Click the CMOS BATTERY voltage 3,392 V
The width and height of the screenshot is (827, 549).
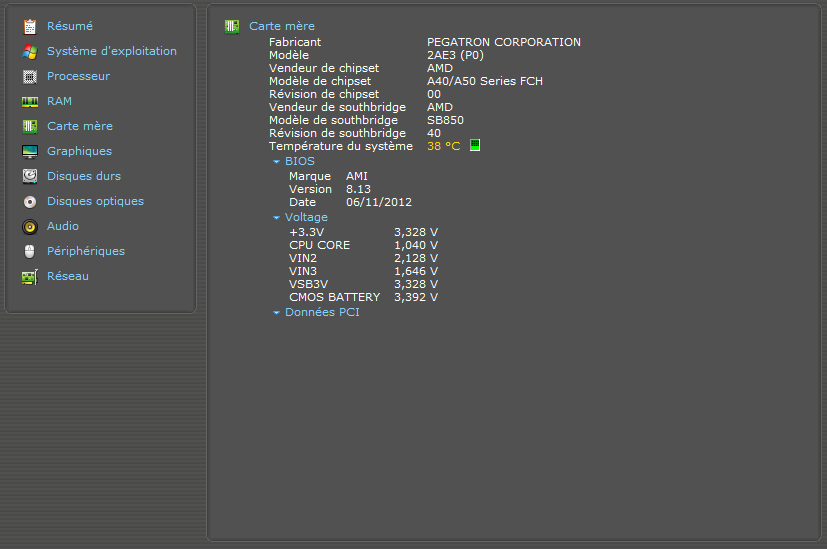tap(416, 297)
